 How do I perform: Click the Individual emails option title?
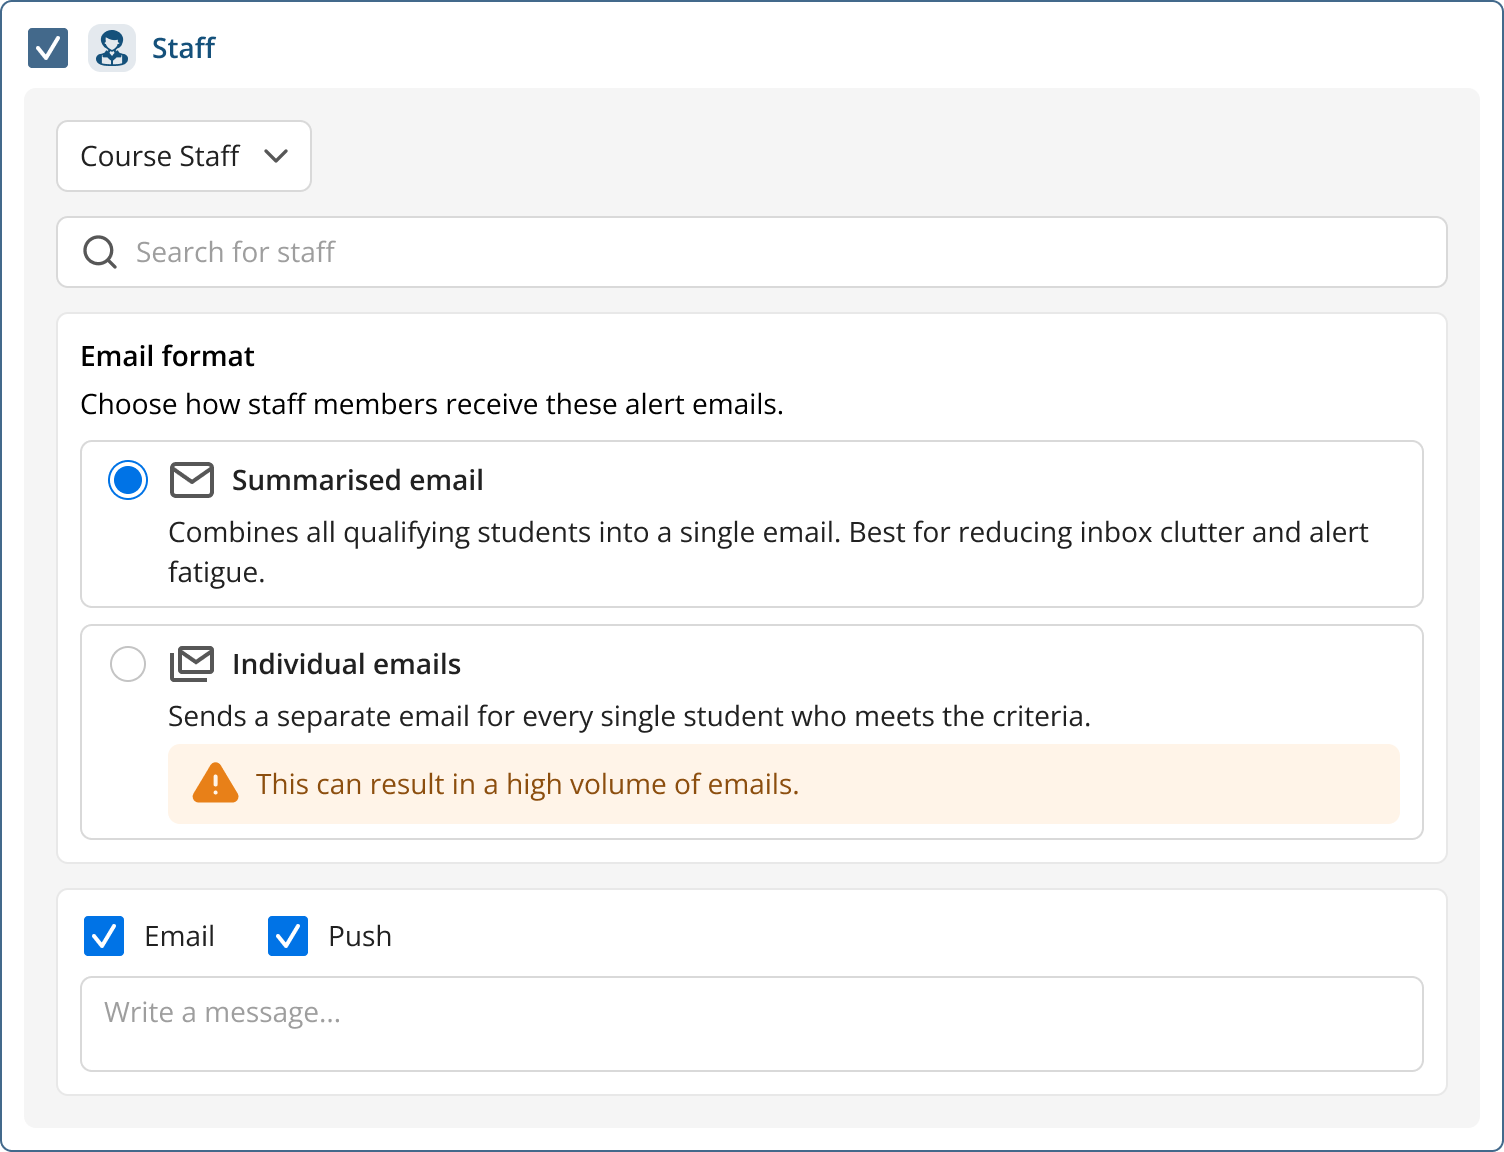click(x=347, y=664)
